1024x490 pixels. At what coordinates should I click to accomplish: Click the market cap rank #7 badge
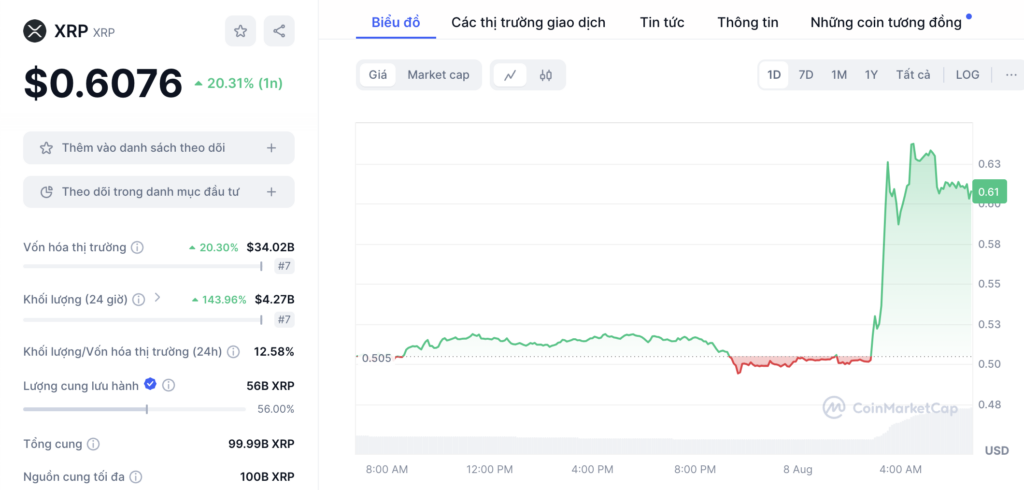point(284,266)
